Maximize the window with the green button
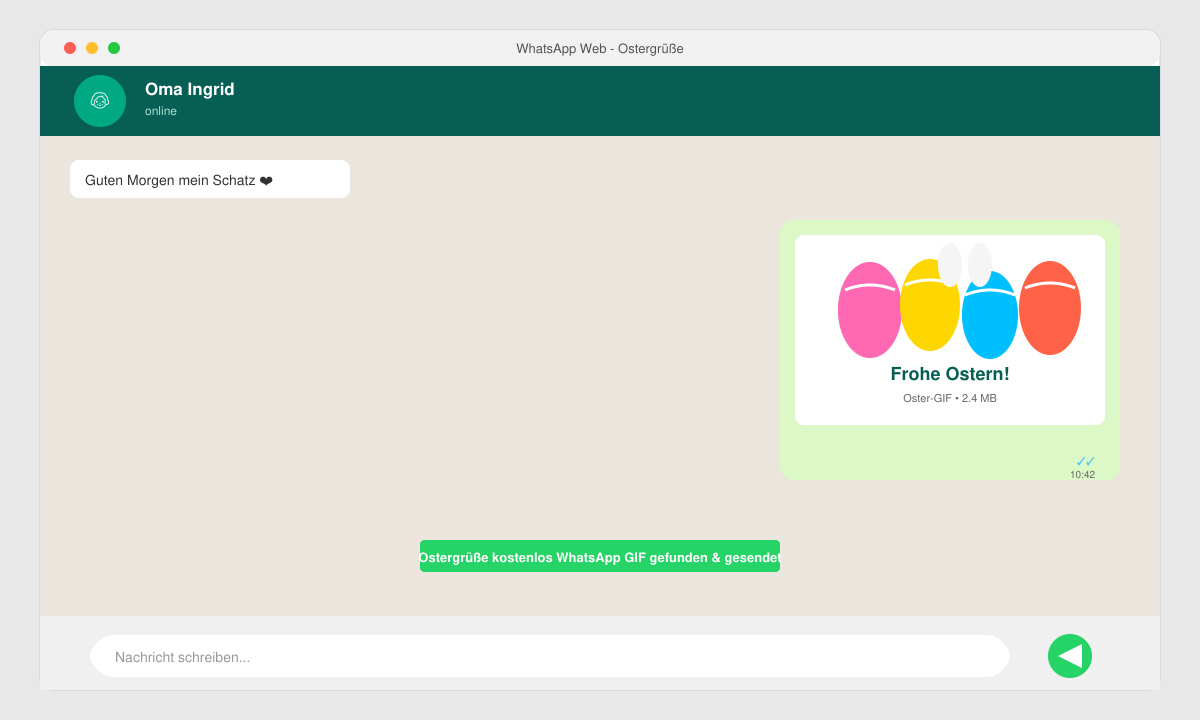Image resolution: width=1200 pixels, height=720 pixels. tap(114, 48)
